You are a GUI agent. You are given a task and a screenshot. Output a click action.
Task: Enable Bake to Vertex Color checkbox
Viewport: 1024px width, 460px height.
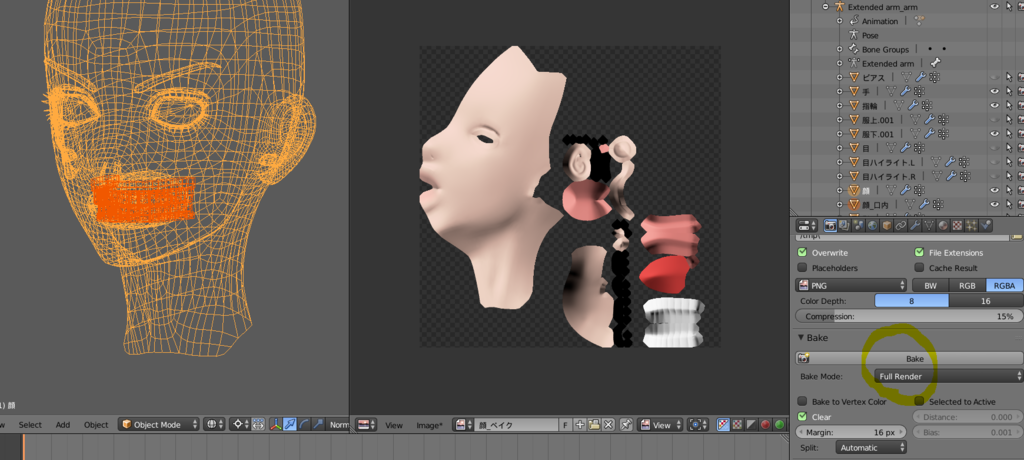pyautogui.click(x=802, y=401)
